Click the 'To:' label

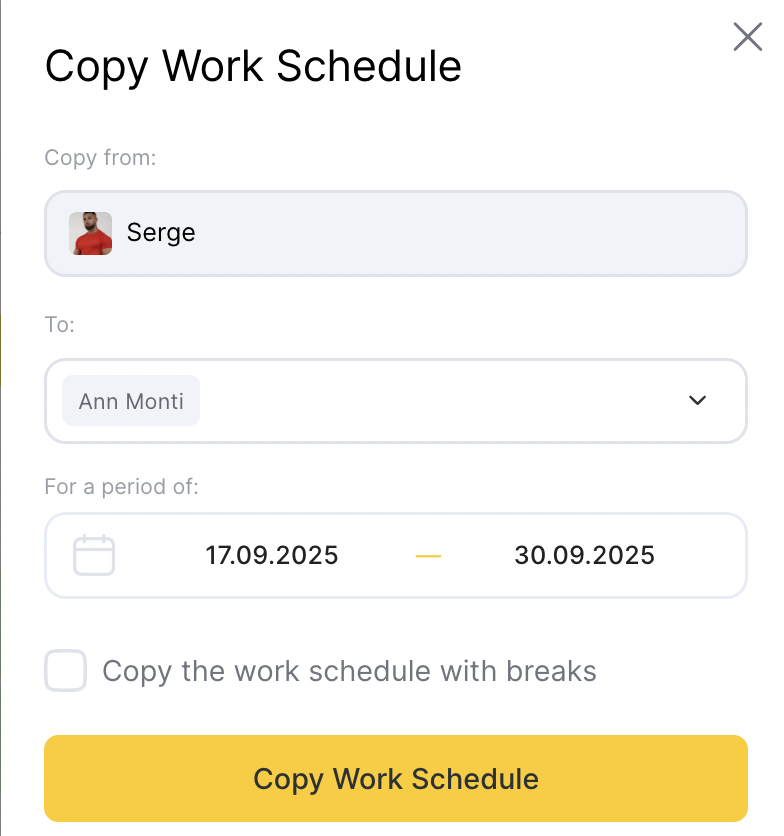60,325
